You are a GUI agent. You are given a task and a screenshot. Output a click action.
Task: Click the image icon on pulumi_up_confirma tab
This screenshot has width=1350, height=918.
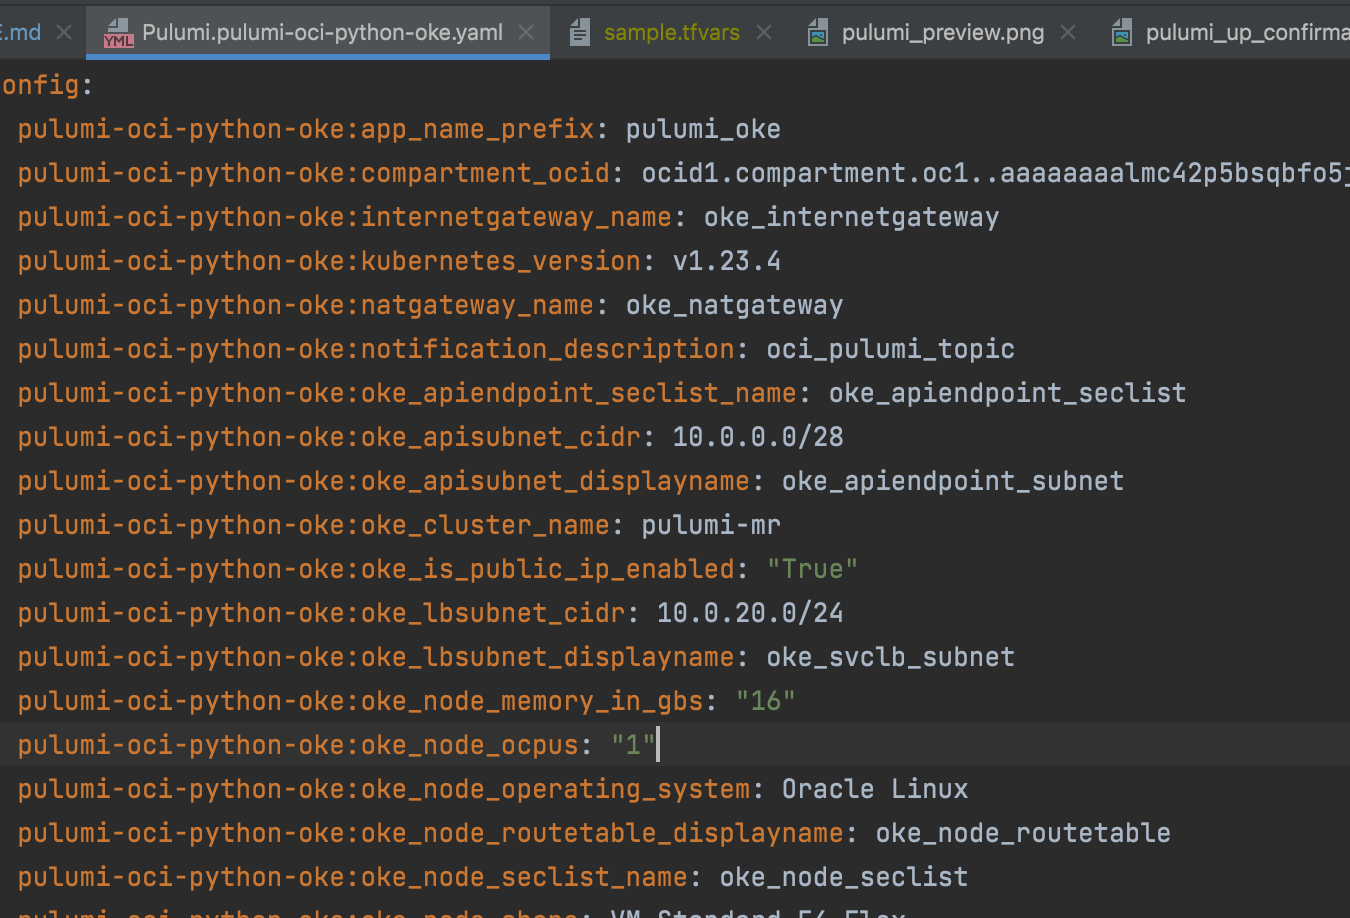[x=1122, y=33]
